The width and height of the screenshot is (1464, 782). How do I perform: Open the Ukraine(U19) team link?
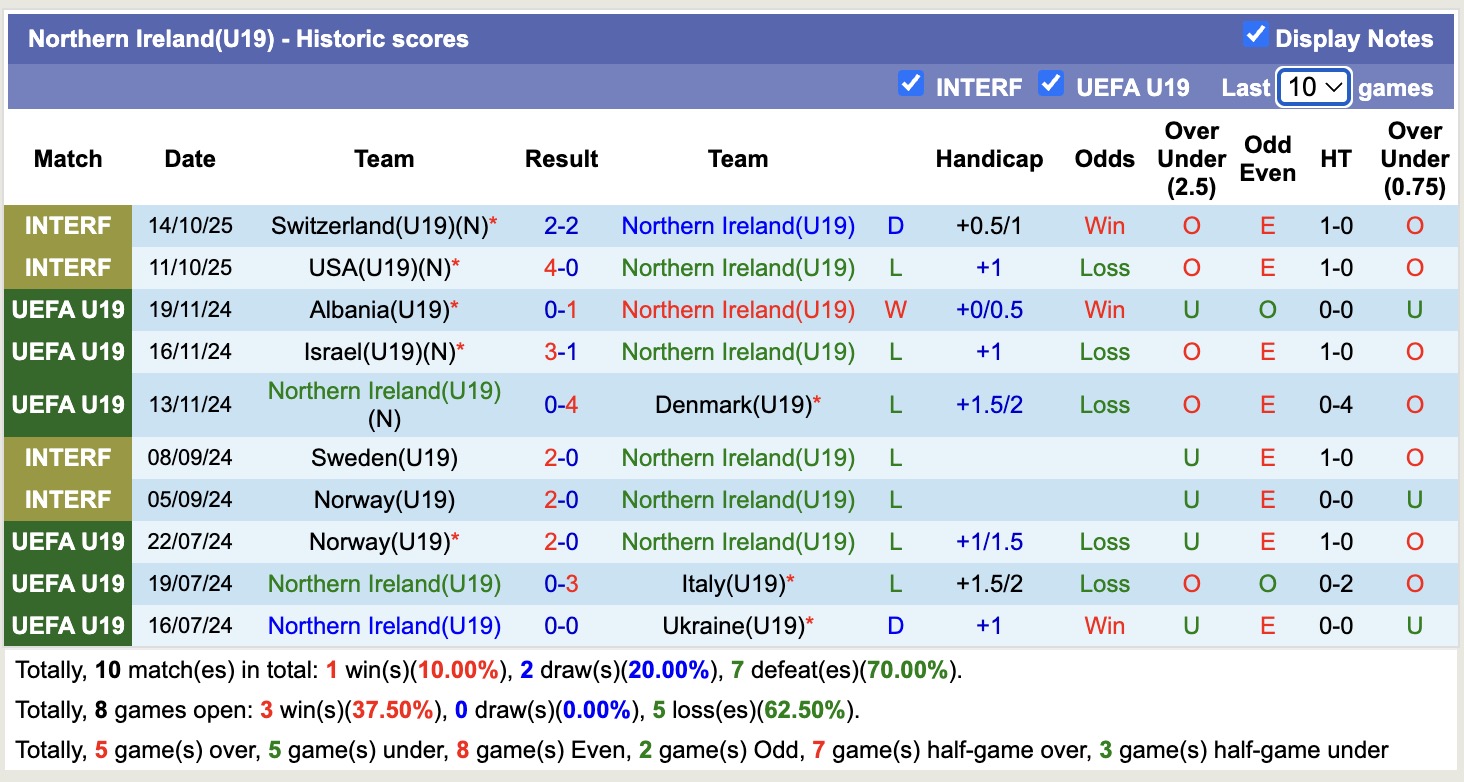tap(732, 626)
